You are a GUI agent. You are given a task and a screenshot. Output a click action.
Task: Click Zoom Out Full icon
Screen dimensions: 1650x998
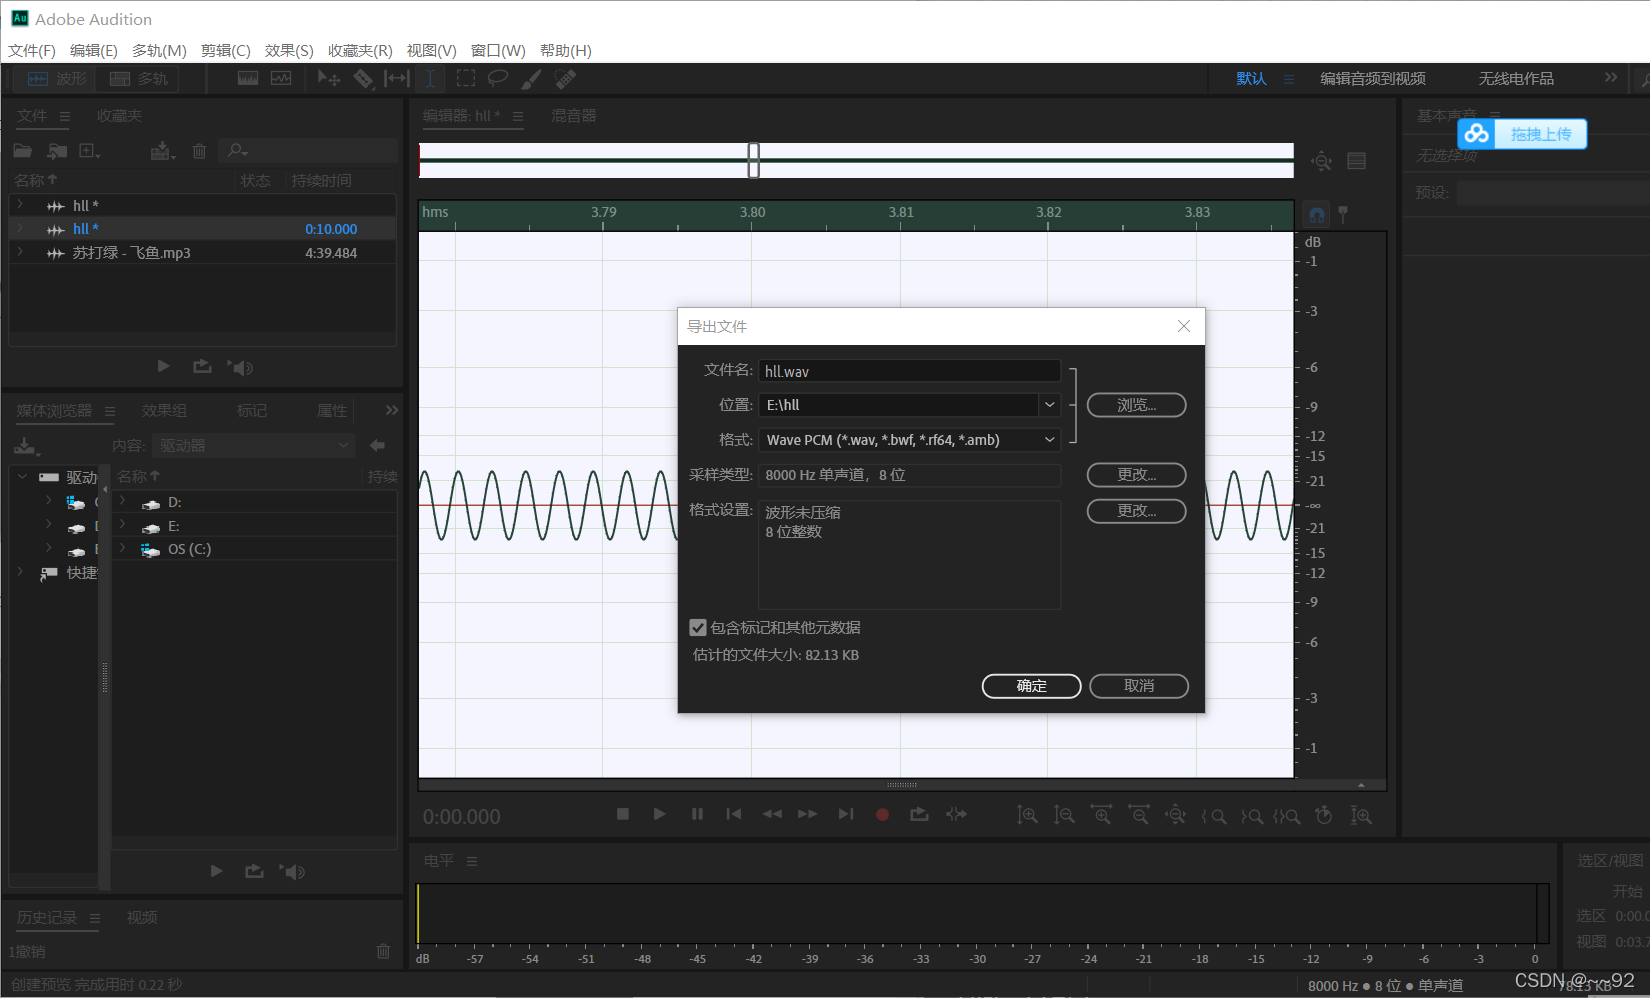click(x=1175, y=815)
